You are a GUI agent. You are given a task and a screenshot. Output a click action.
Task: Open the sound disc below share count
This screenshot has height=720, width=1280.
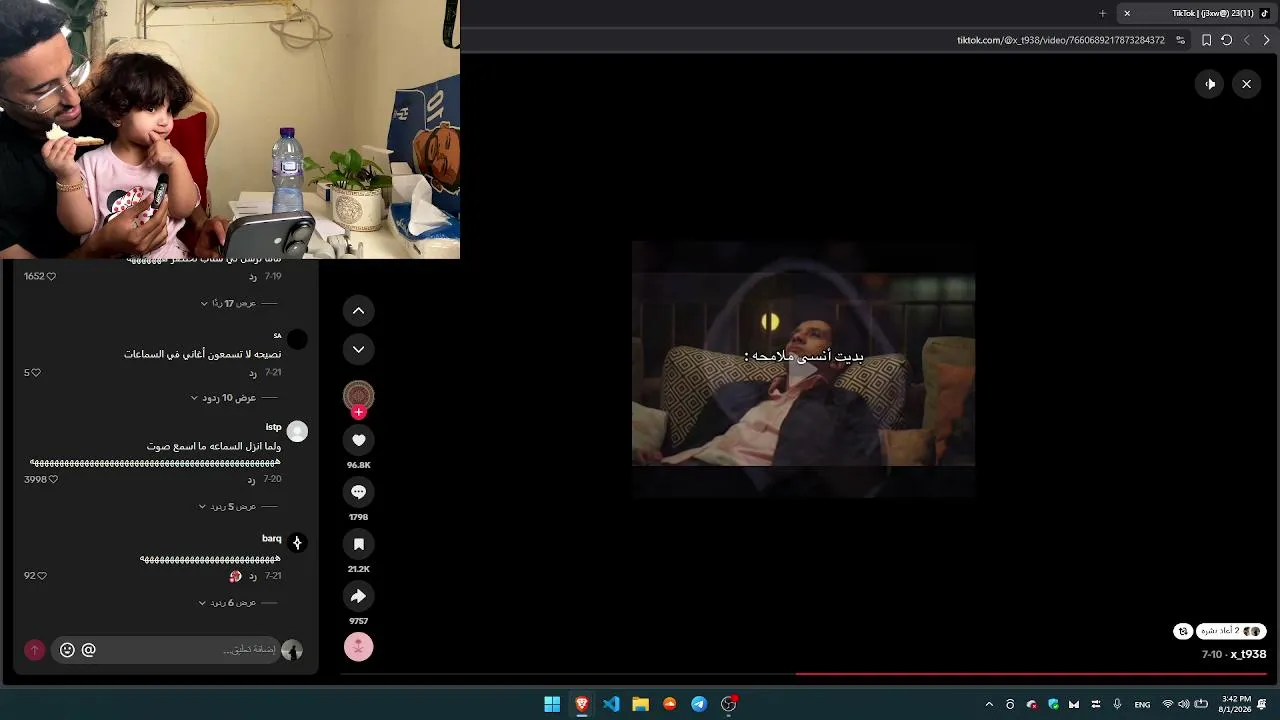tap(359, 647)
